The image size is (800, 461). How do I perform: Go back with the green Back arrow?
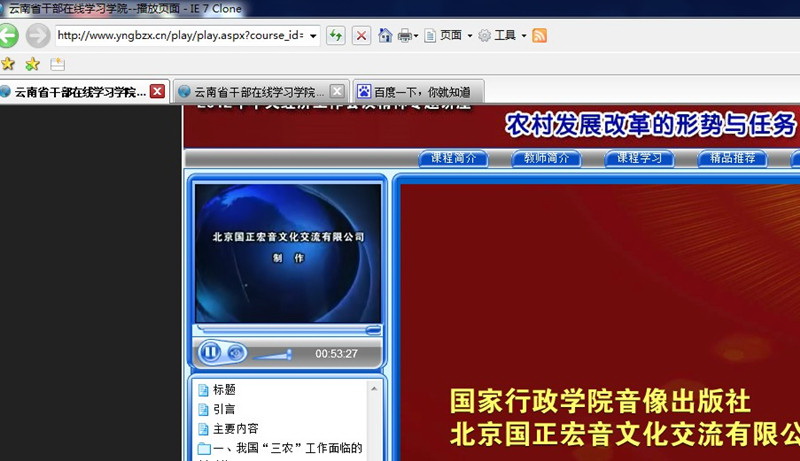(x=8, y=36)
